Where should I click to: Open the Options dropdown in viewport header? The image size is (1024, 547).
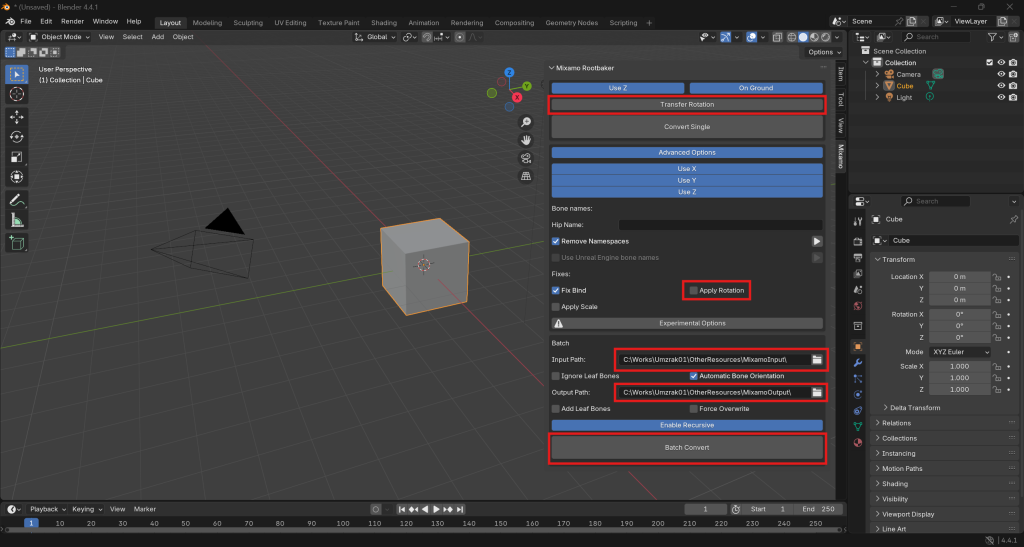(825, 52)
